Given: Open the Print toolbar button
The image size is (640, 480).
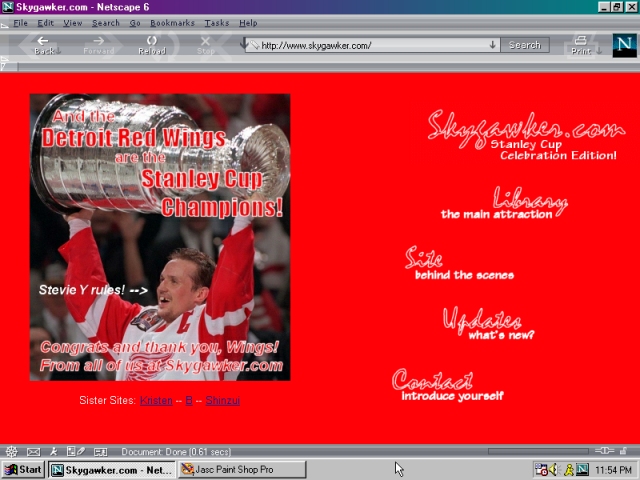Looking at the screenshot, I should tap(580, 45).
